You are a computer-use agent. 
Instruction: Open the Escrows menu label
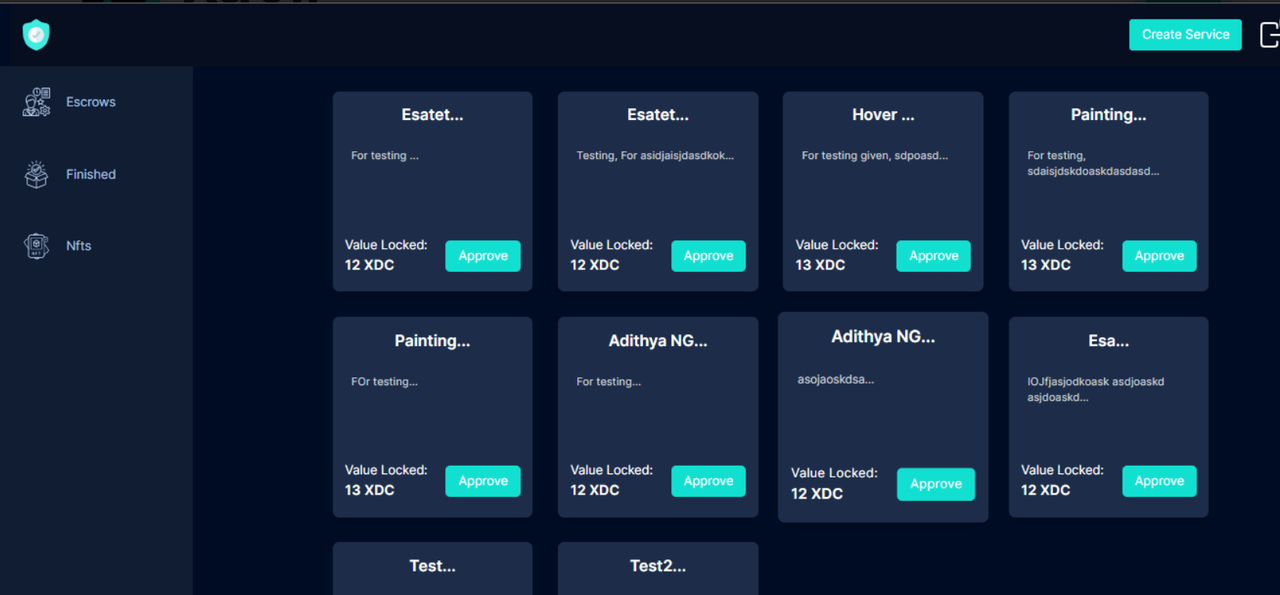pyautogui.click(x=91, y=102)
